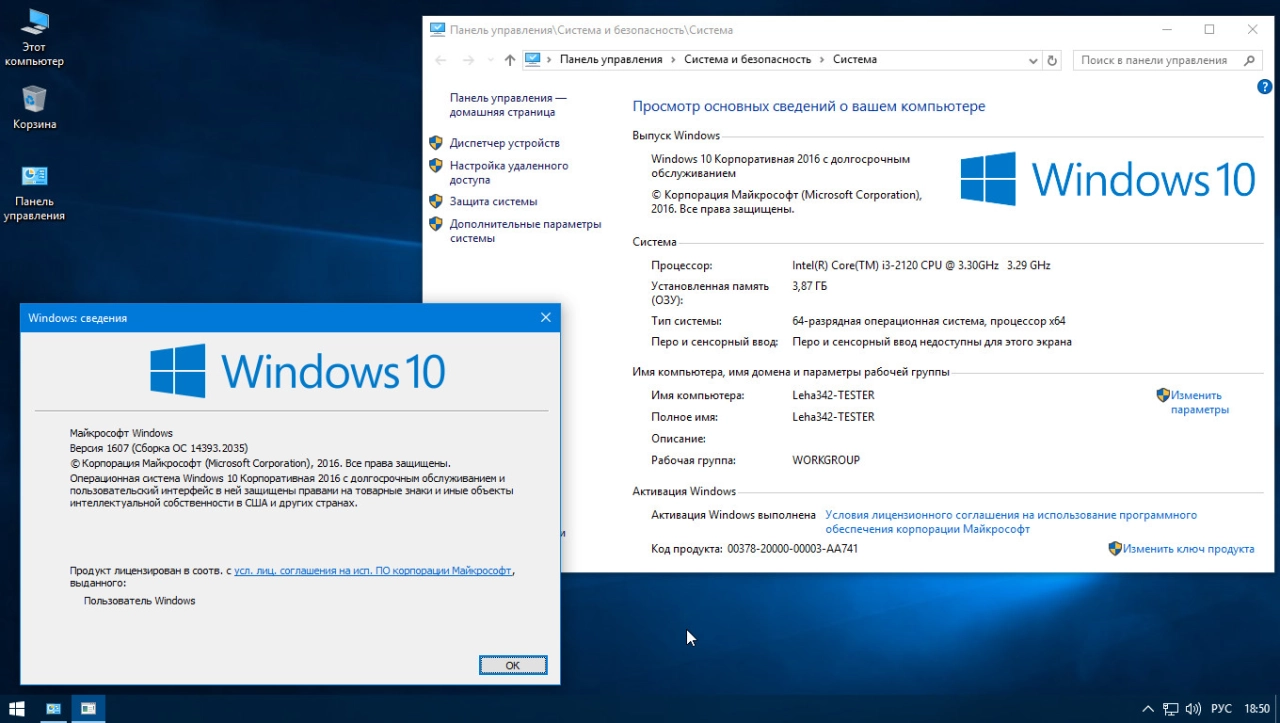Open the network status tray icon
1280x723 pixels.
tap(1170, 709)
